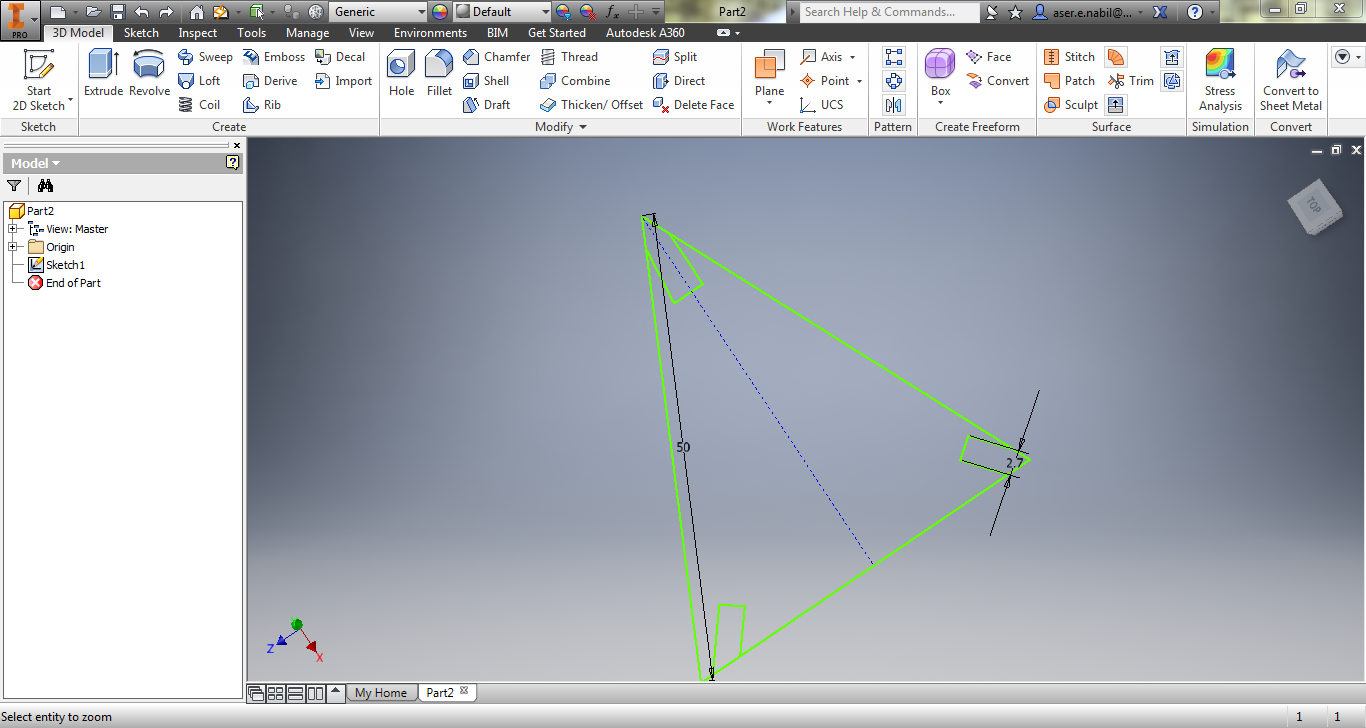Choose the Sweep feature
1366x728 pixels.
205,57
